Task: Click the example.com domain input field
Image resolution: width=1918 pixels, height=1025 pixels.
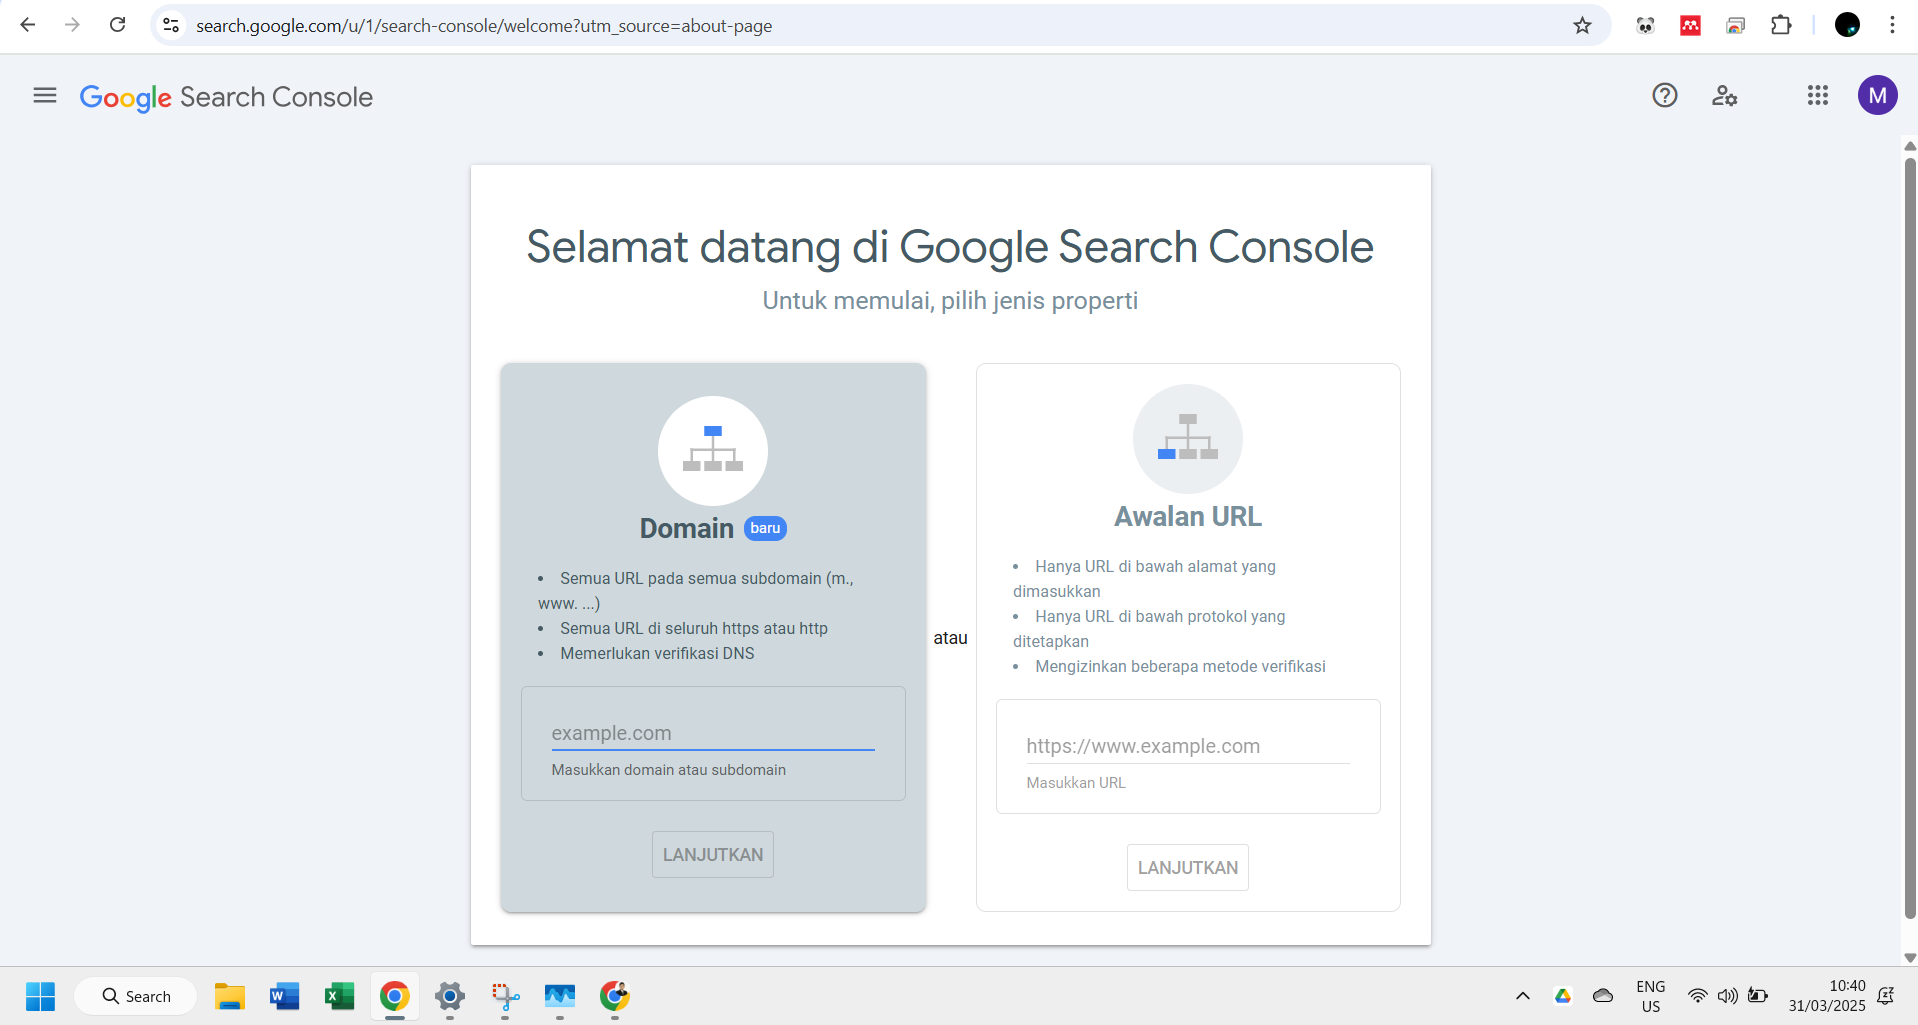Action: pos(713,733)
